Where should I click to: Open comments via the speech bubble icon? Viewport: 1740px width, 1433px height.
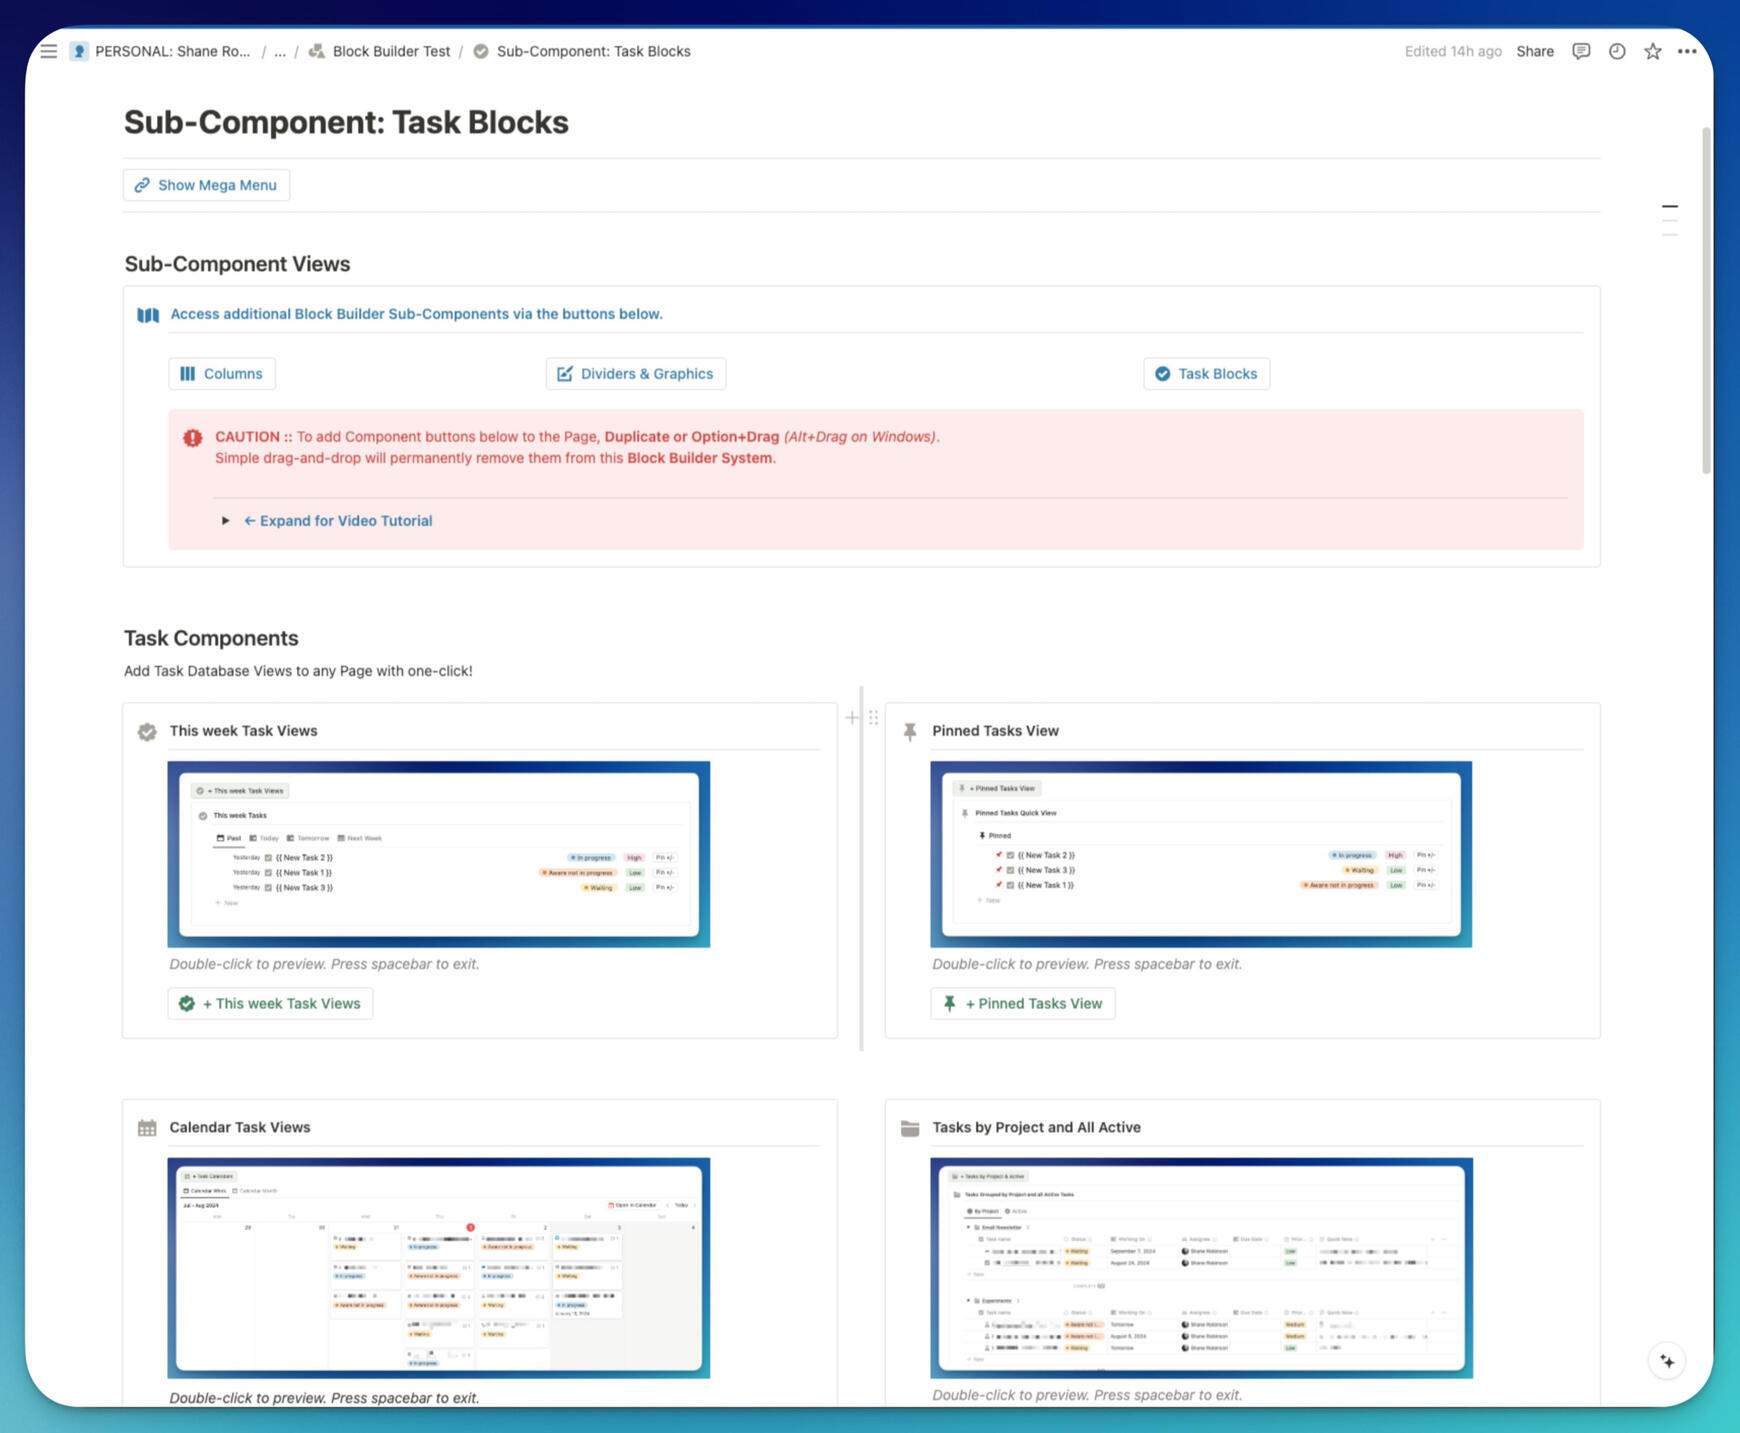[x=1581, y=51]
